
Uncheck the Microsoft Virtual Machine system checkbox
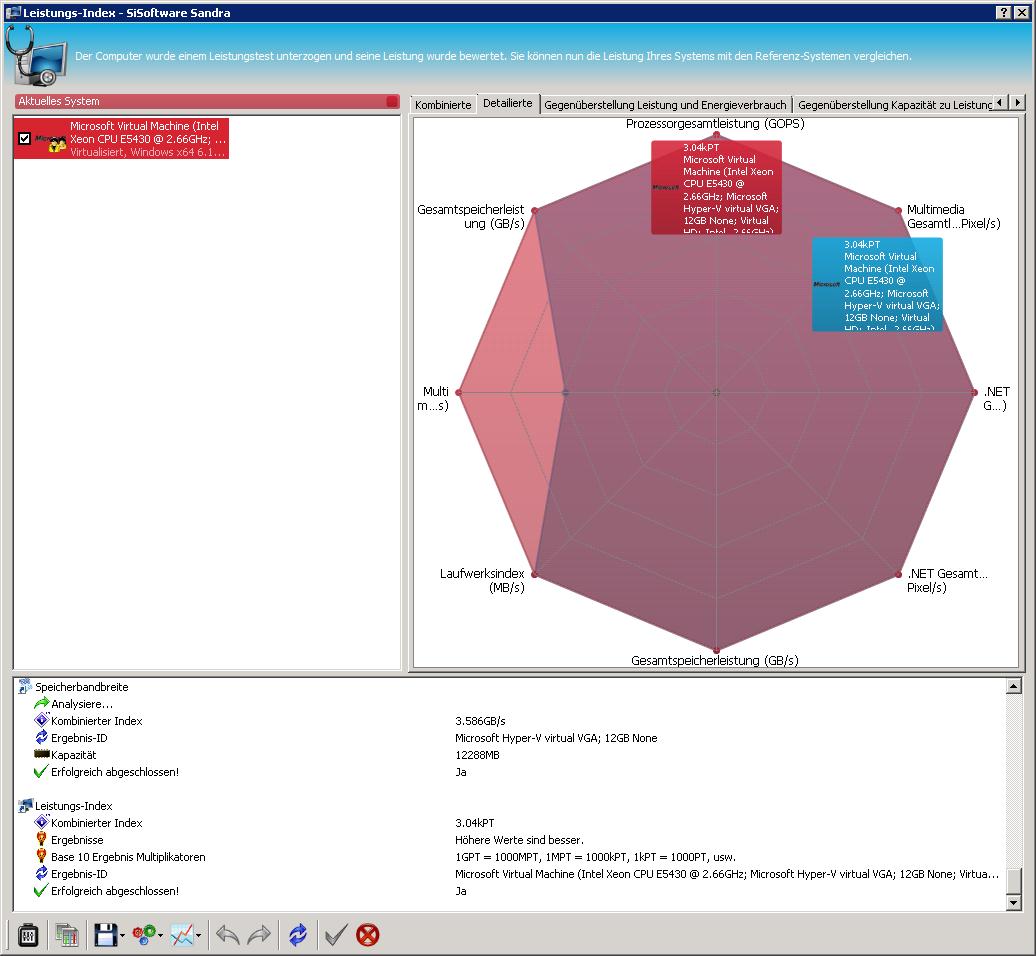click(25, 139)
